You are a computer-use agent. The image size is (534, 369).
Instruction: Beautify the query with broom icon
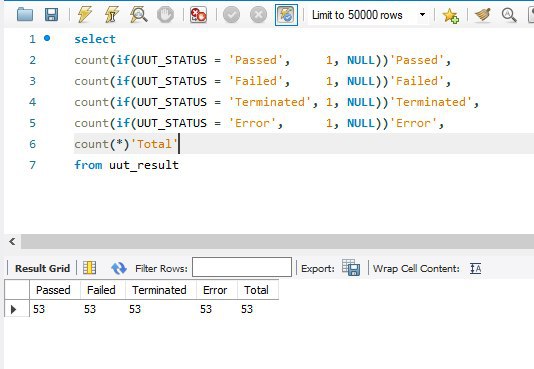tap(483, 15)
